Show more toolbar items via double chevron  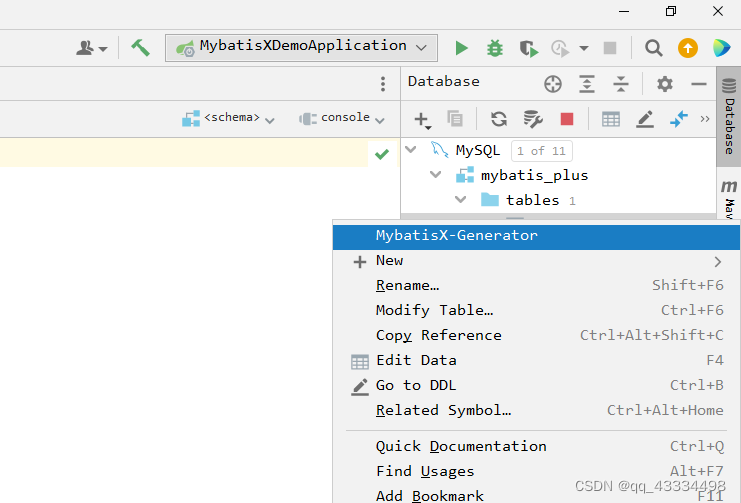[705, 119]
